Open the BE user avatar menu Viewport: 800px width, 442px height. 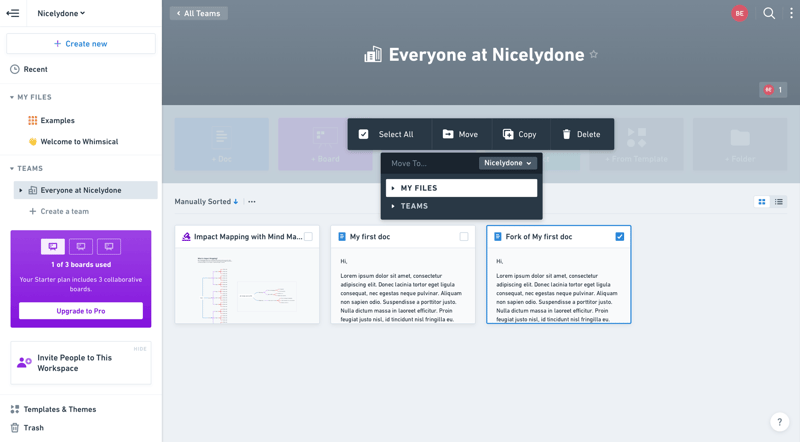pos(739,13)
